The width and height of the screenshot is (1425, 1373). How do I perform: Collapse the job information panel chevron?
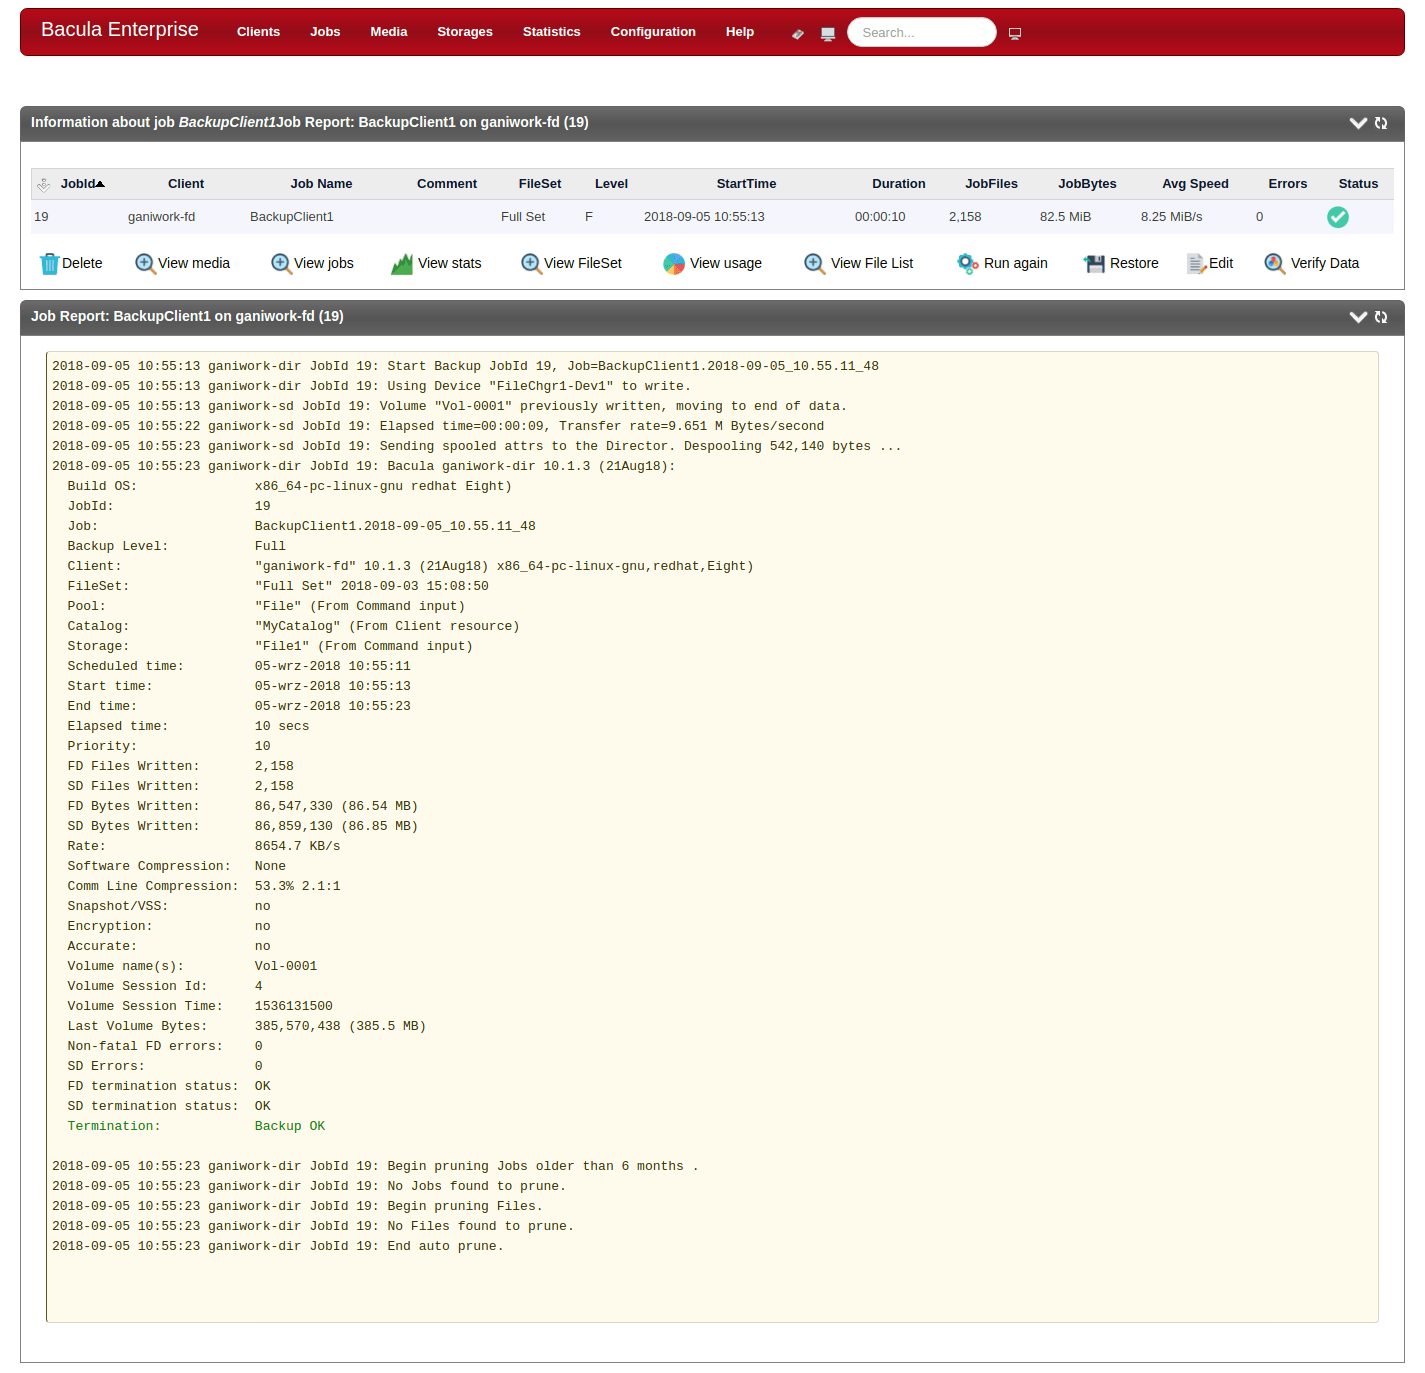1358,123
